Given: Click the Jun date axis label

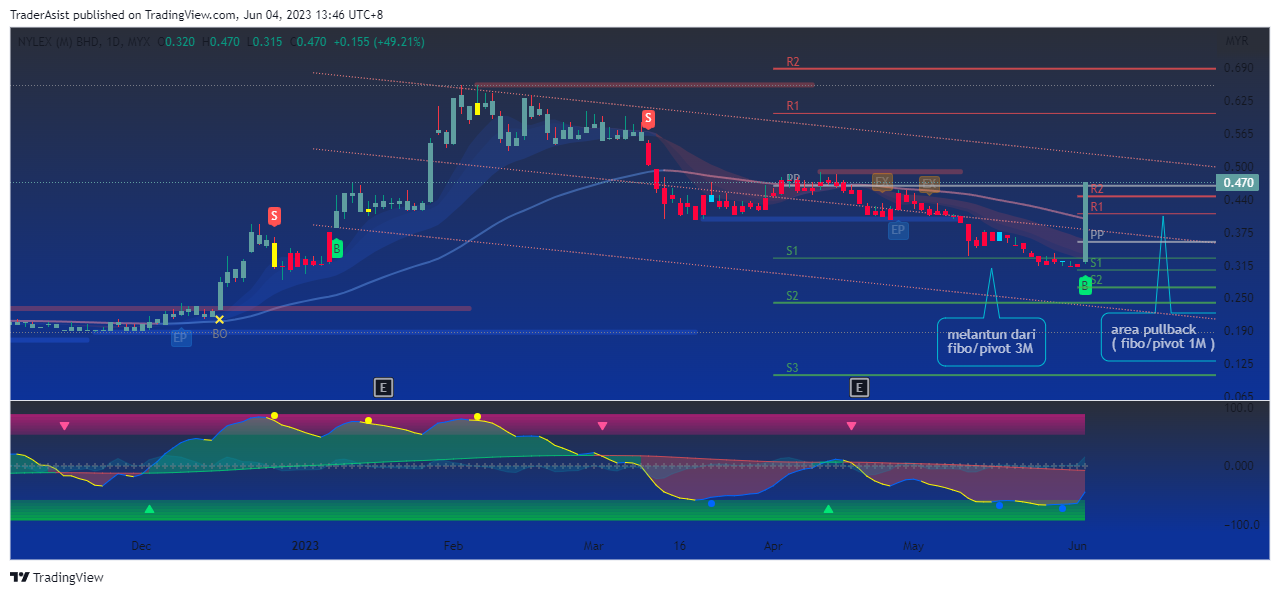Looking at the screenshot, I should [1077, 547].
